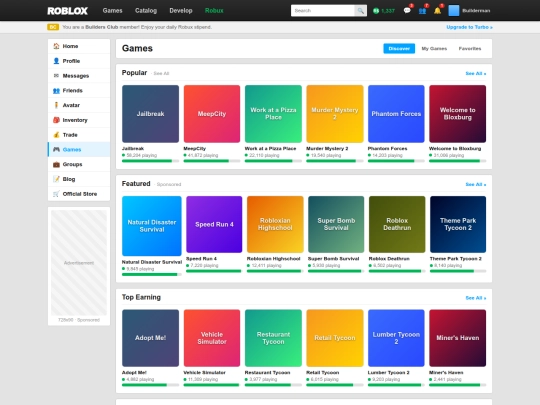The width and height of the screenshot is (540, 405).
Task: Open the Jailbreak game thumbnail
Action: (150, 114)
